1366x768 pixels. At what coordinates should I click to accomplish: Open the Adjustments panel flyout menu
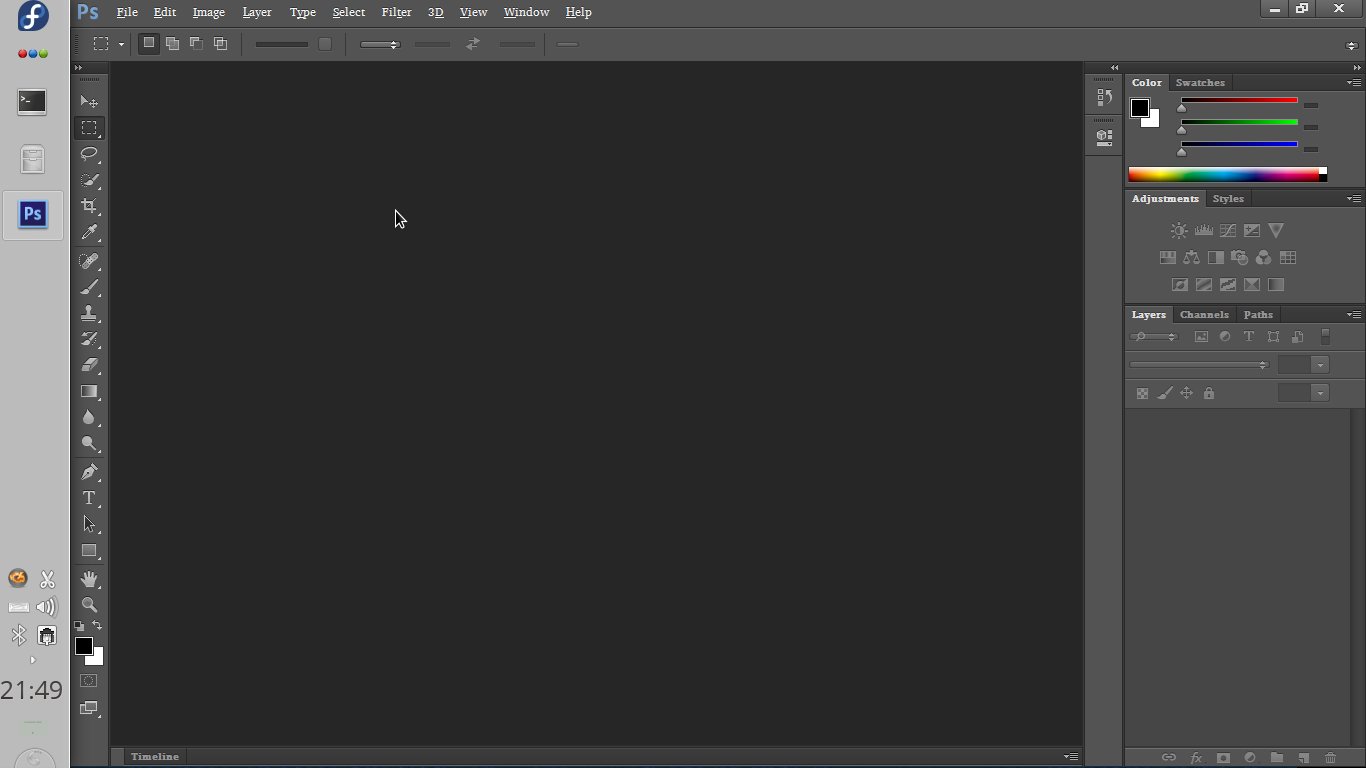point(1353,198)
